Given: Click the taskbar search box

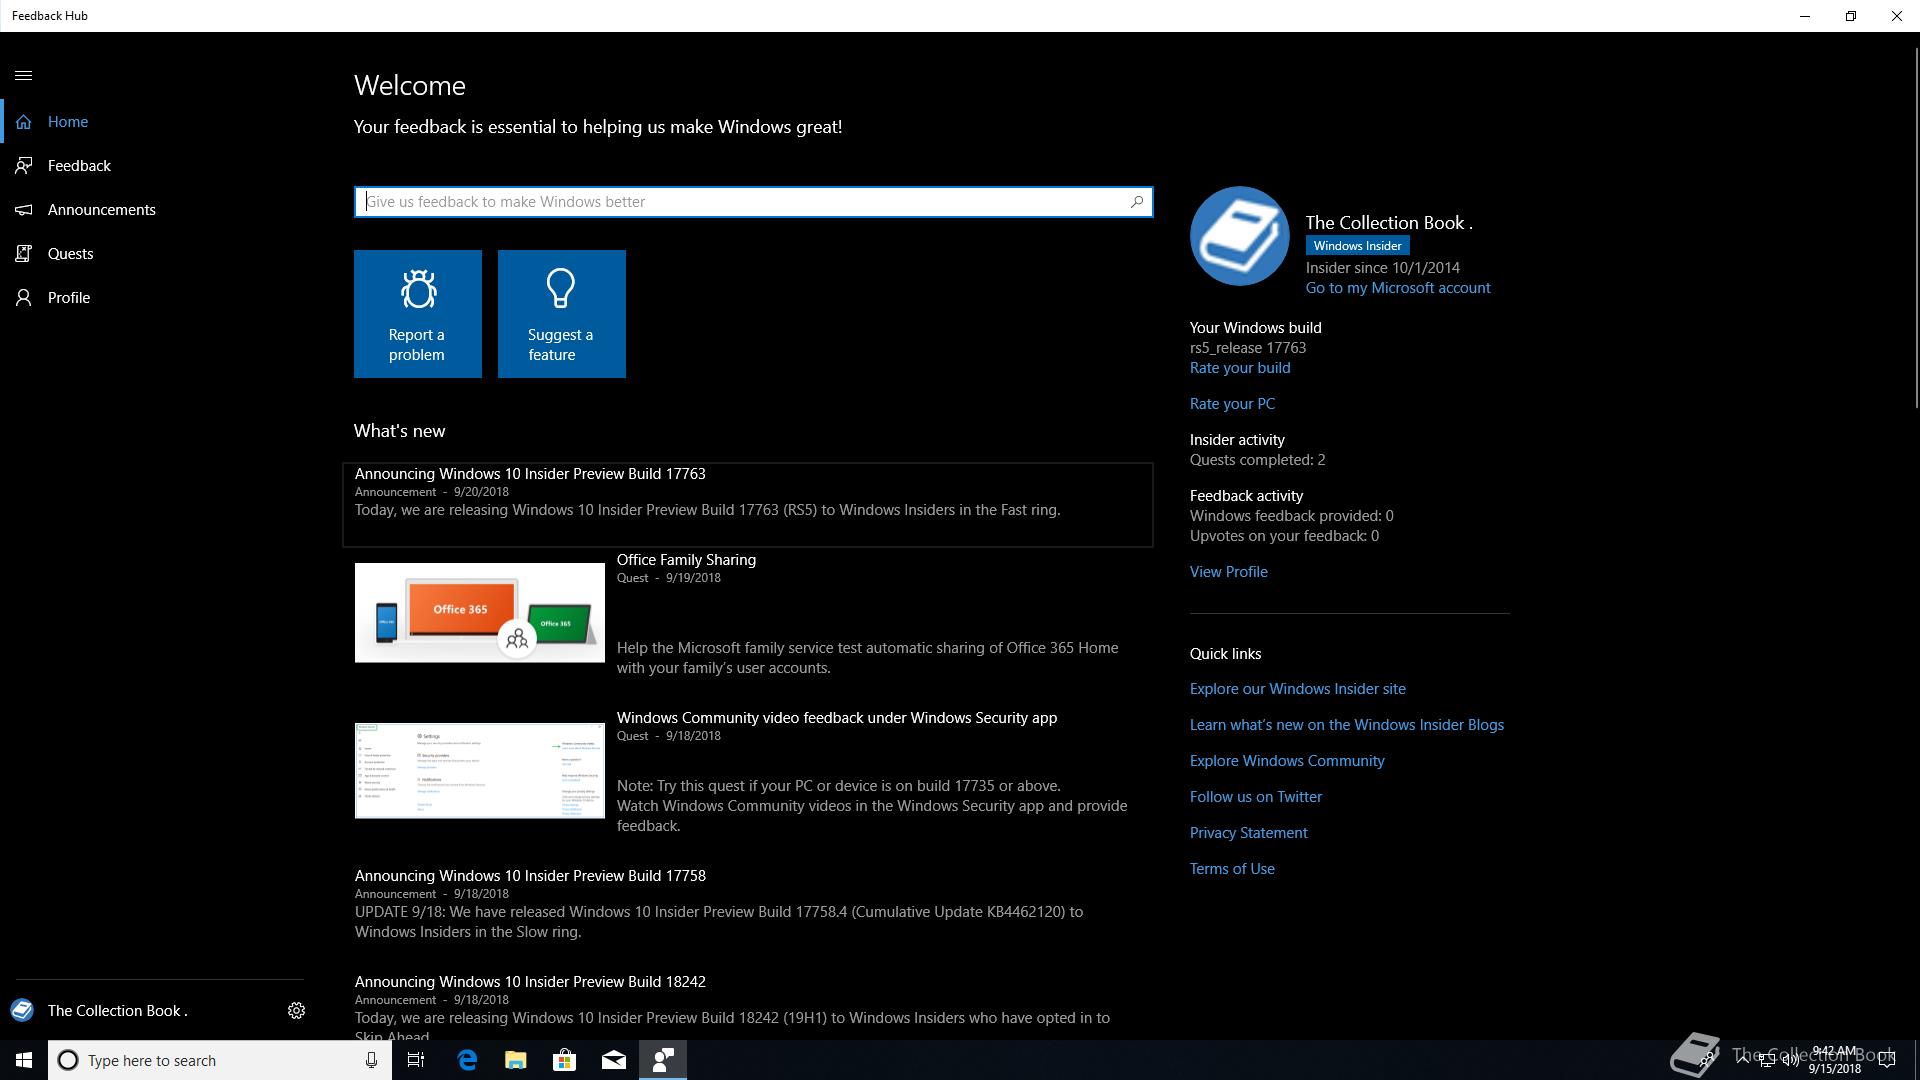Looking at the screenshot, I should pyautogui.click(x=220, y=1060).
